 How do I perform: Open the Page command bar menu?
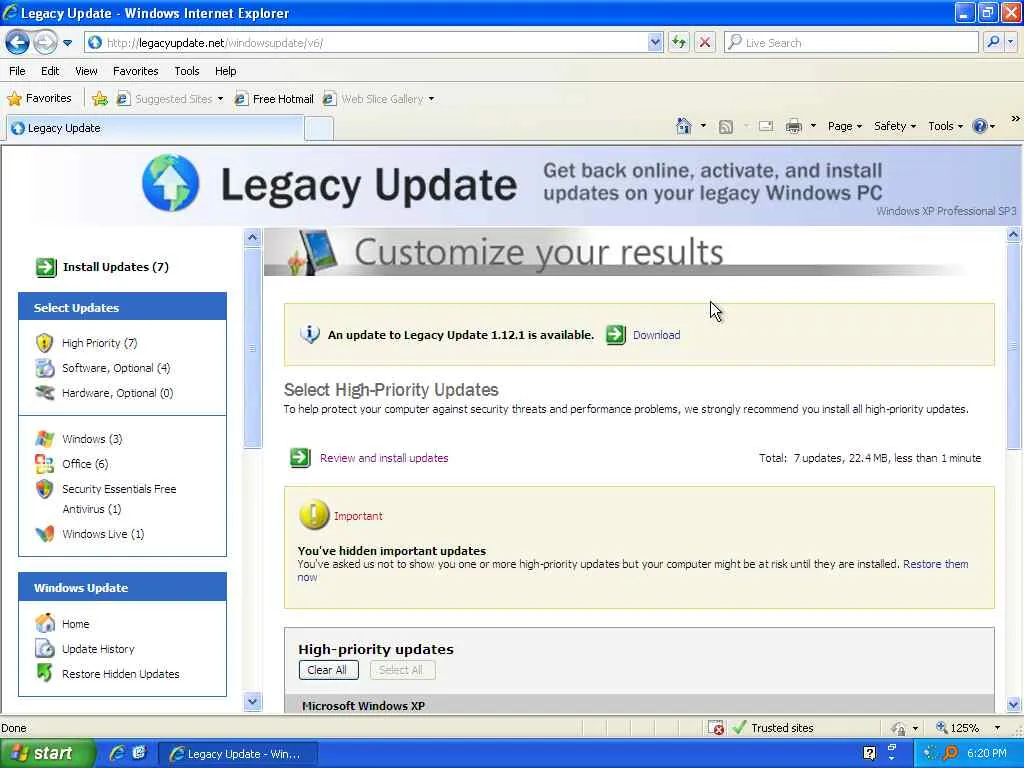(x=844, y=126)
